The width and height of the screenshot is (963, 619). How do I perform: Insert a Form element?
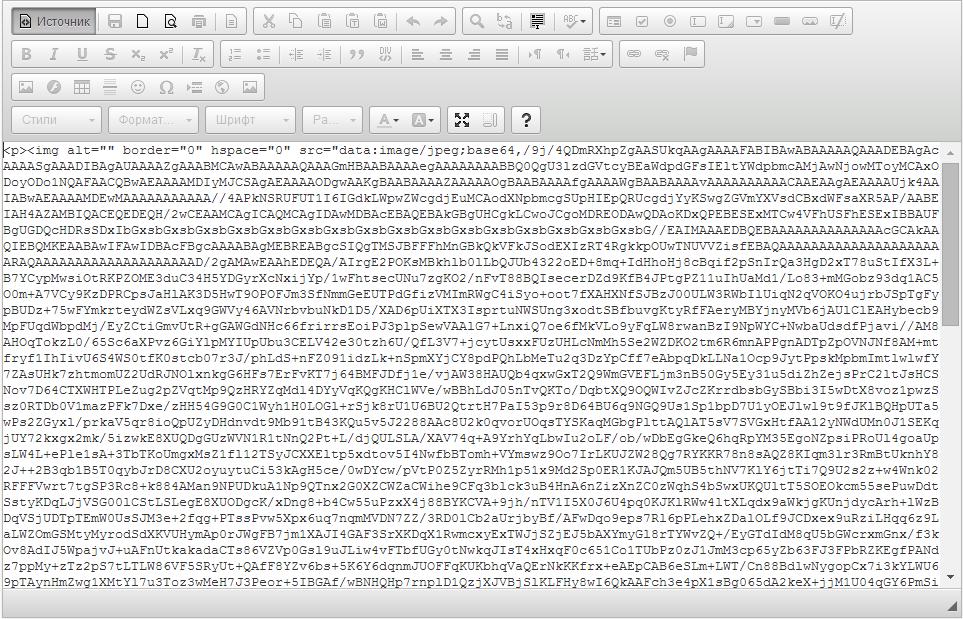point(614,21)
